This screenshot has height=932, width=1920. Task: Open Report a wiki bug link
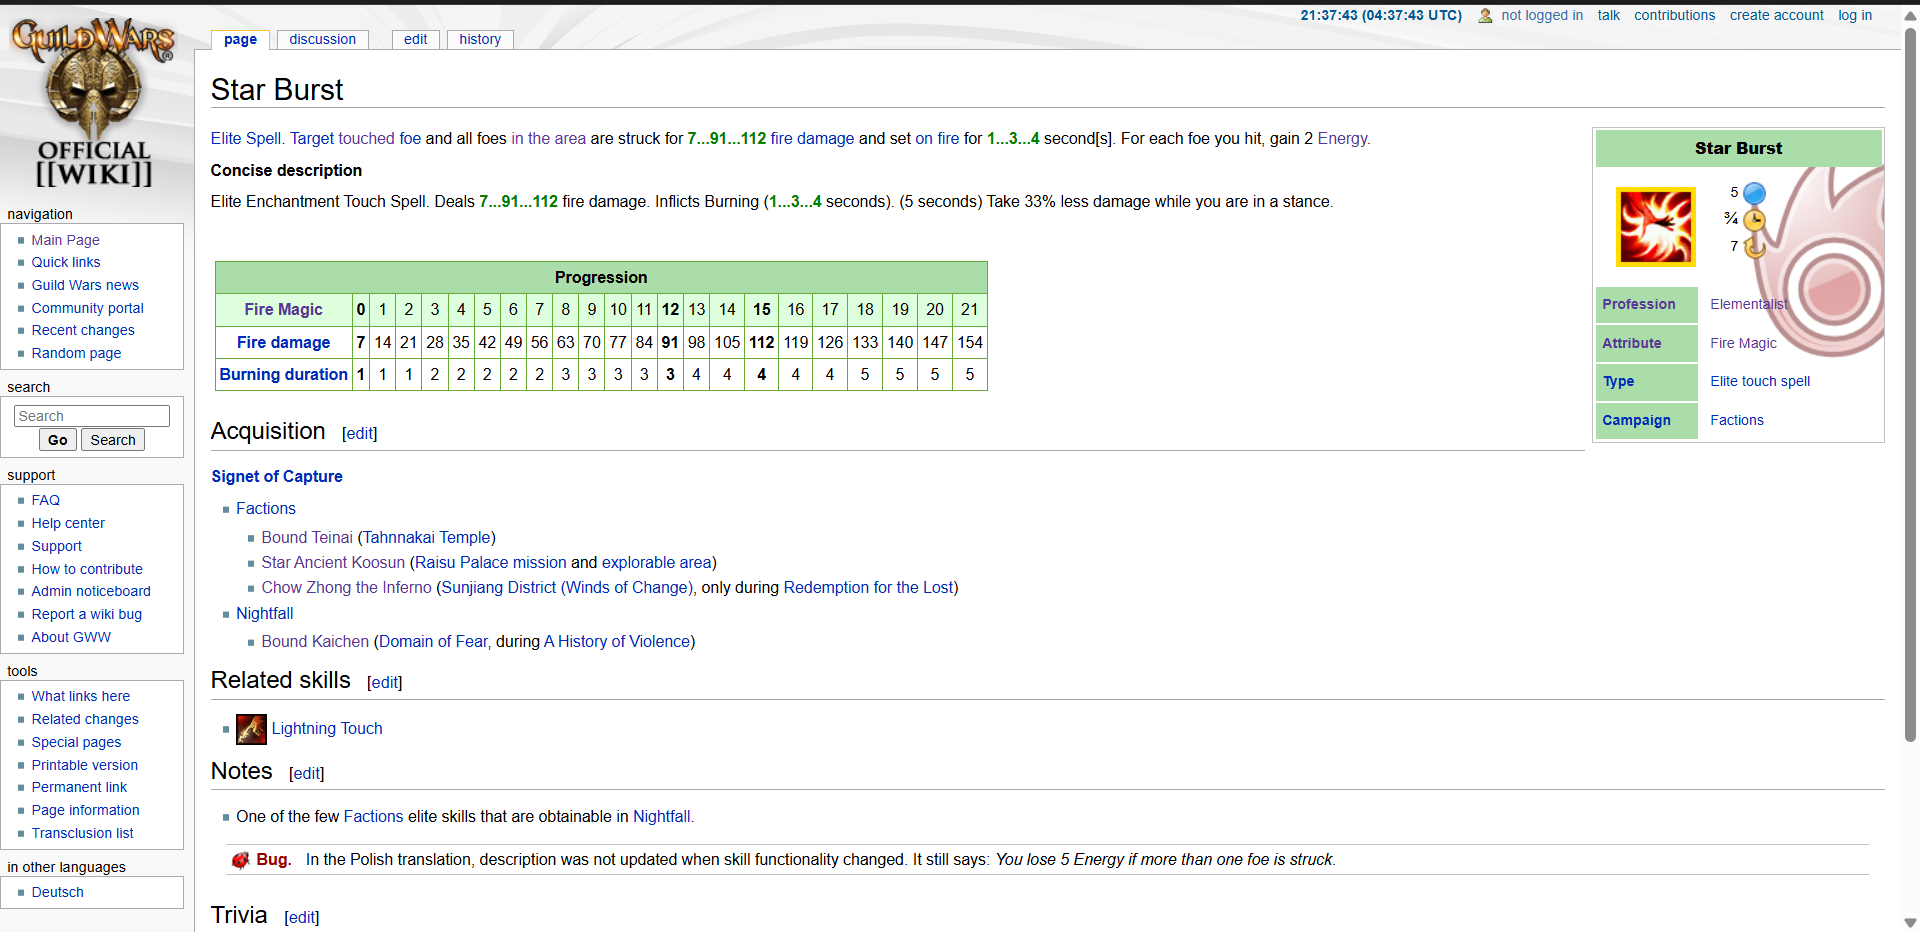point(86,614)
